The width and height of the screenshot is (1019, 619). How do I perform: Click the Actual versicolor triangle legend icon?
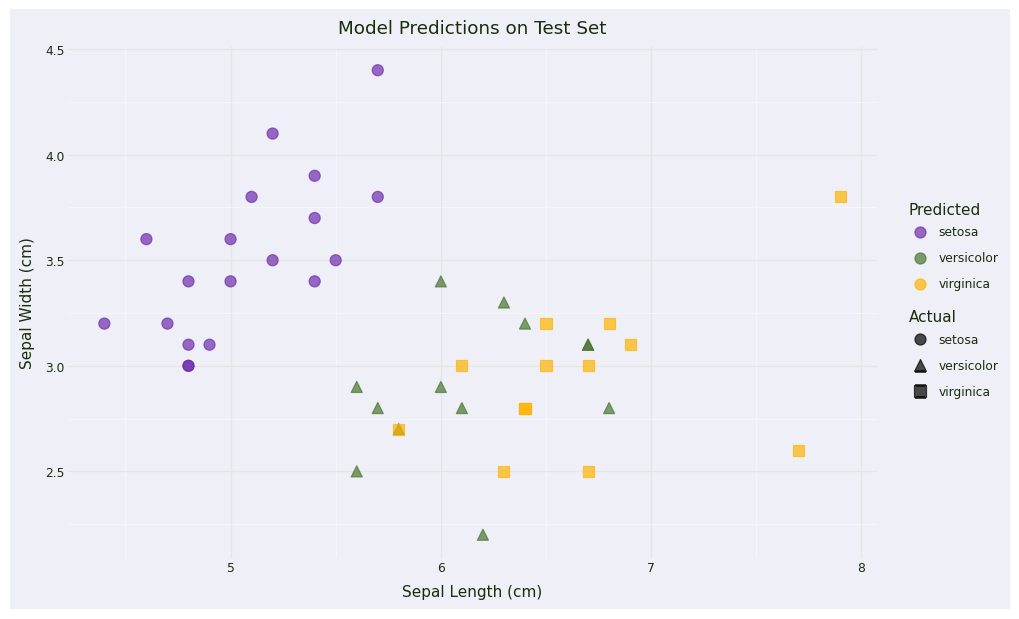[x=920, y=366]
